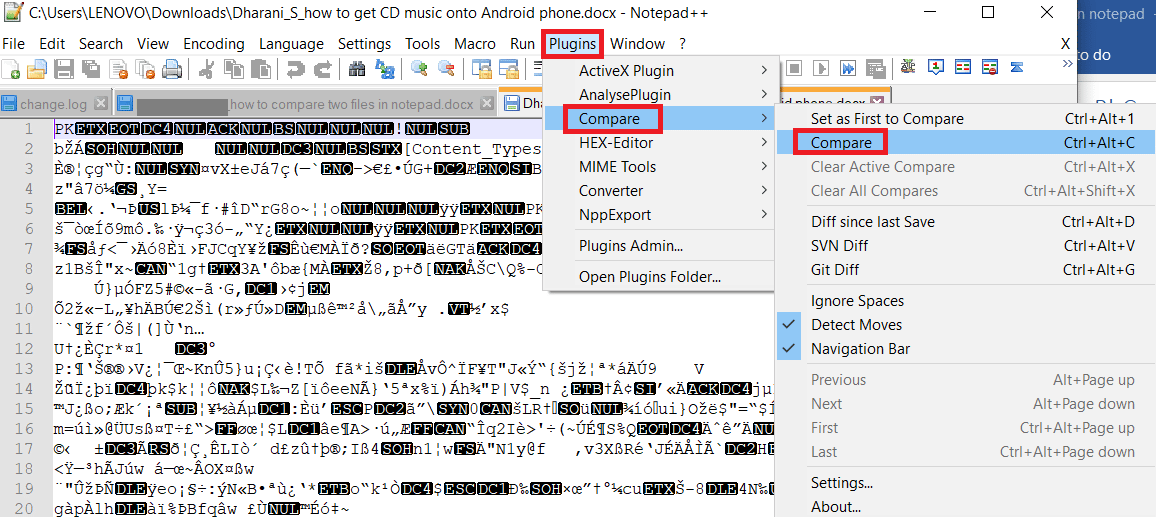Expand the HEX-Editor submenu
Image resolution: width=1156 pixels, height=517 pixels.
(661, 142)
